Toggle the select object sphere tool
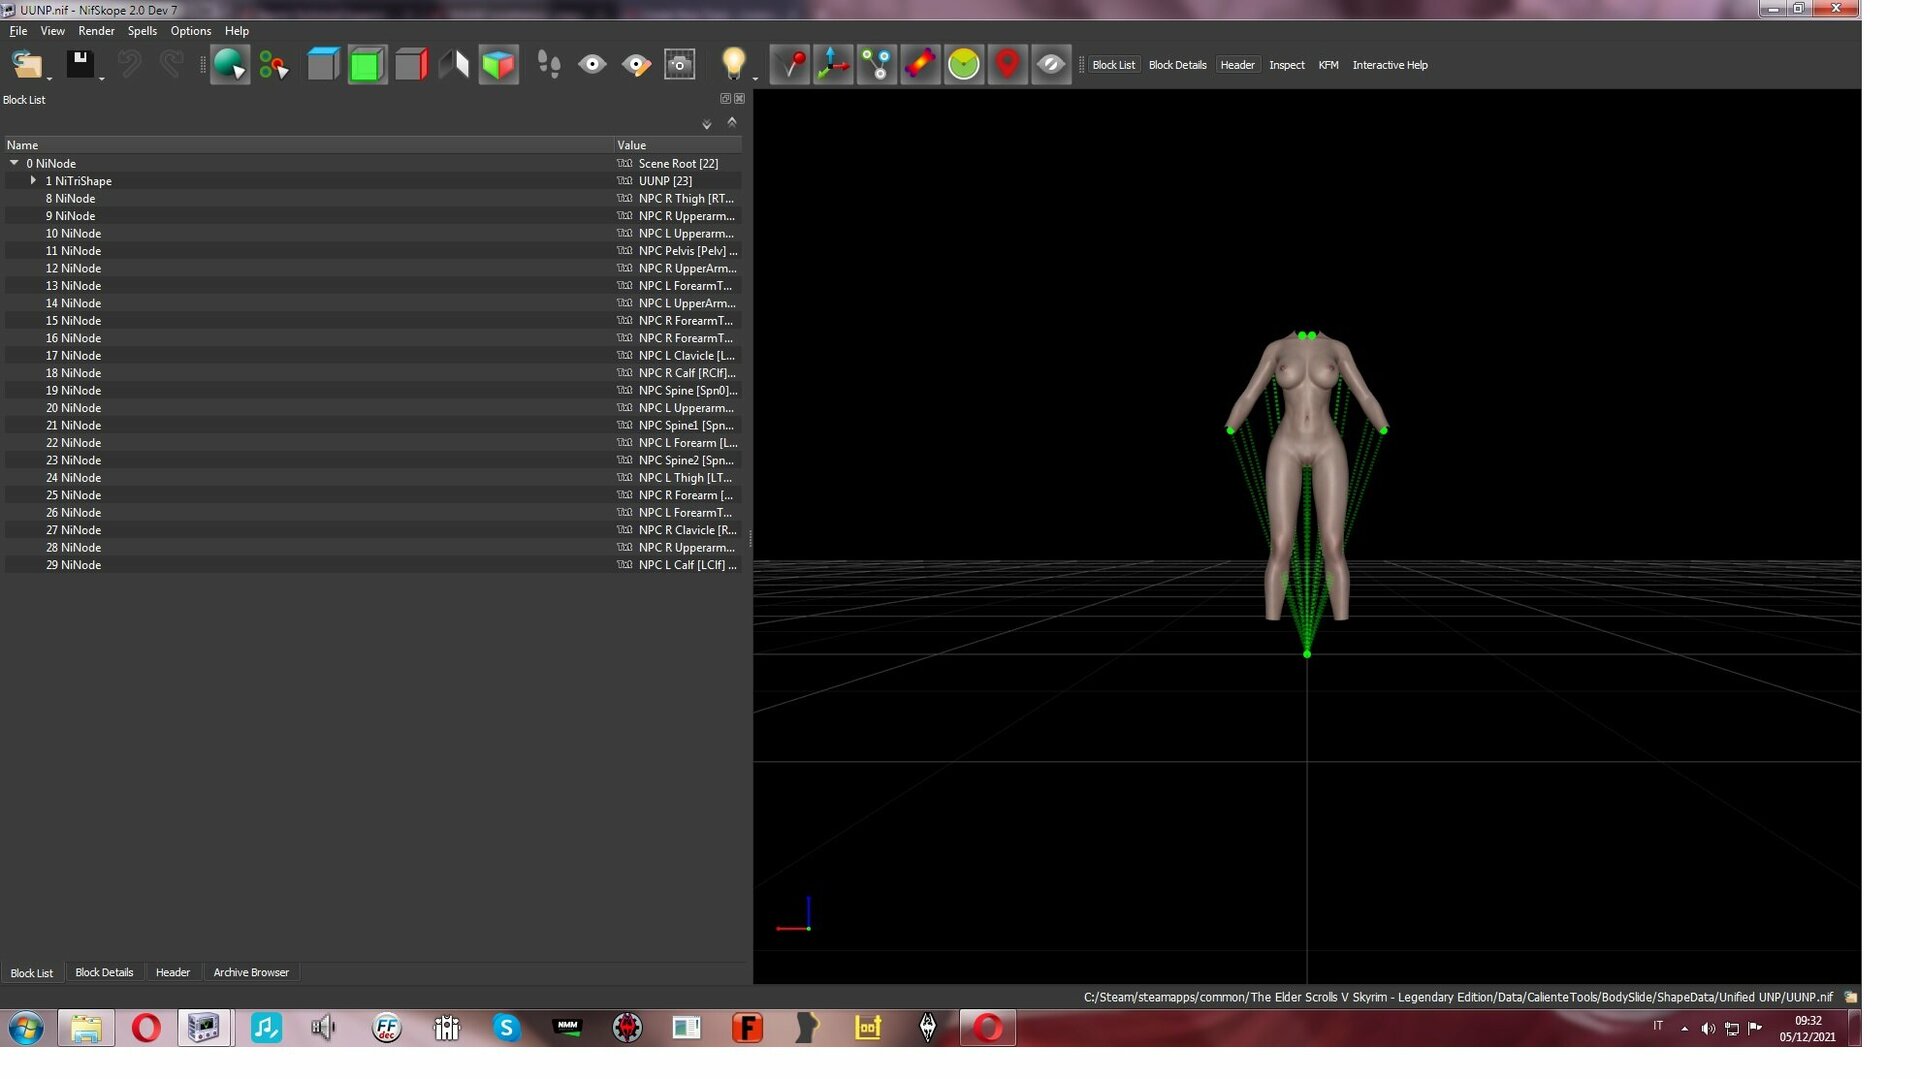Viewport: 1920px width, 1079px height. pos(229,65)
